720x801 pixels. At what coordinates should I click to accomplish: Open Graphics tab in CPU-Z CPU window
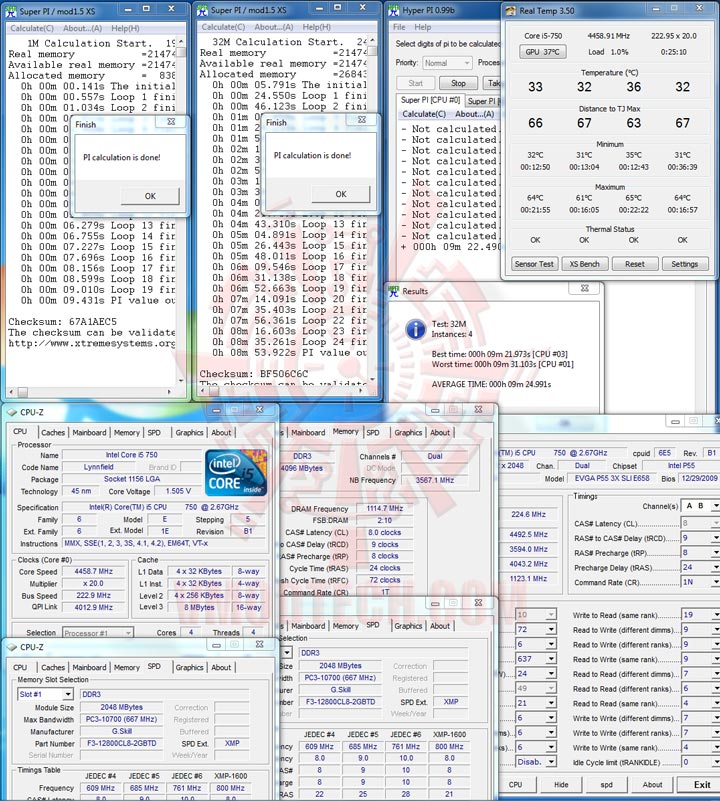tap(189, 432)
